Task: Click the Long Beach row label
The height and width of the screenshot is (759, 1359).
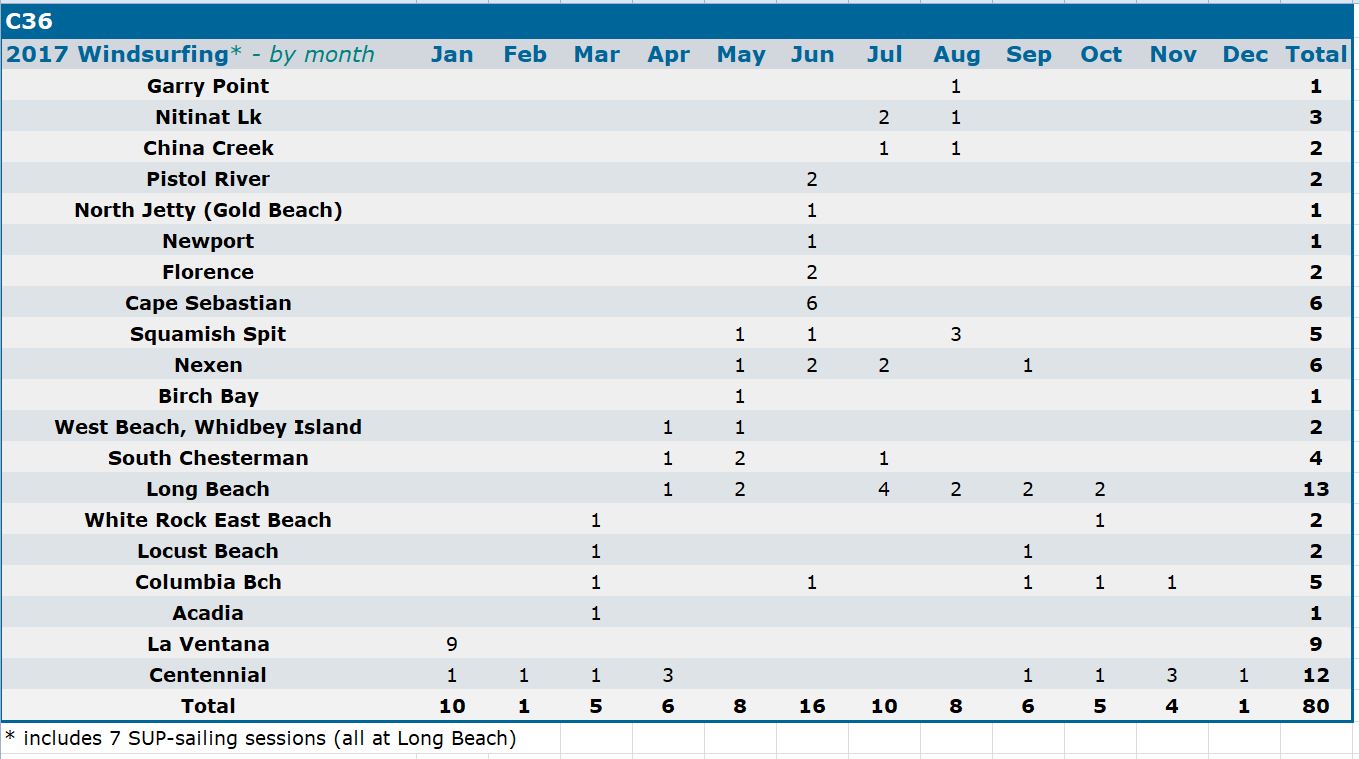Action: click(x=208, y=489)
